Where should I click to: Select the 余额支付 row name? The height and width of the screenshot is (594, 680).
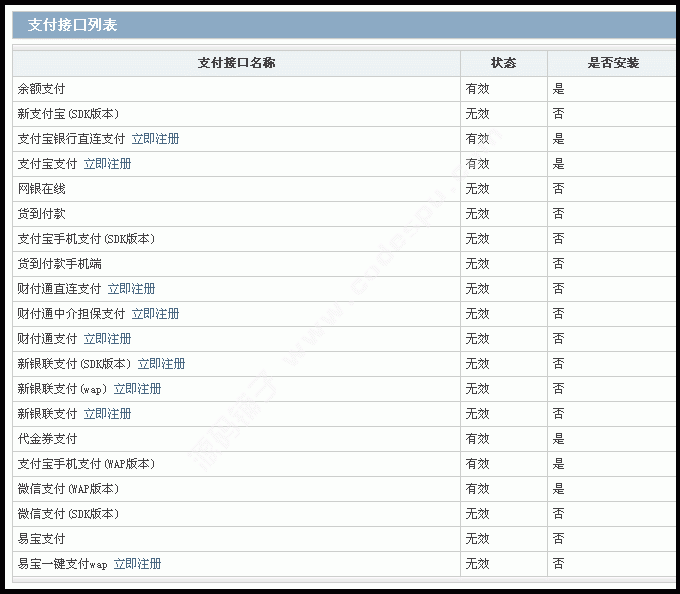(x=41, y=89)
